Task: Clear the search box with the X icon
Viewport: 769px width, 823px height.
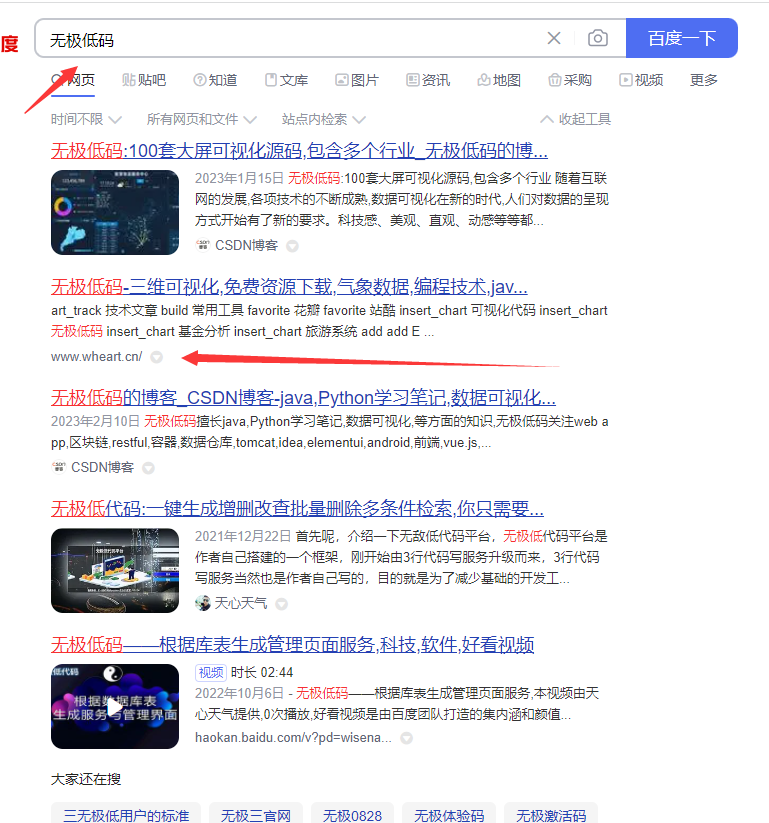Action: 554,38
